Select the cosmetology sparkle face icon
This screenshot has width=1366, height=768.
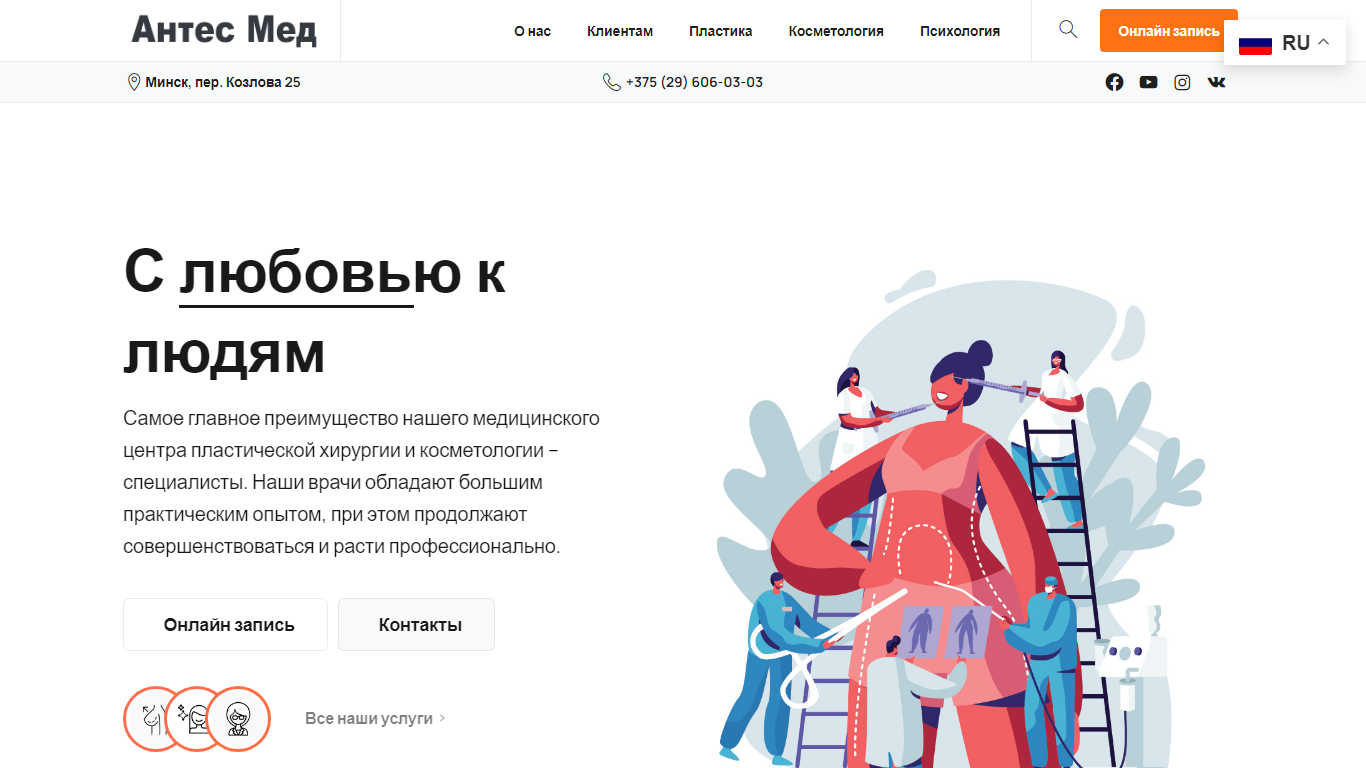point(197,718)
